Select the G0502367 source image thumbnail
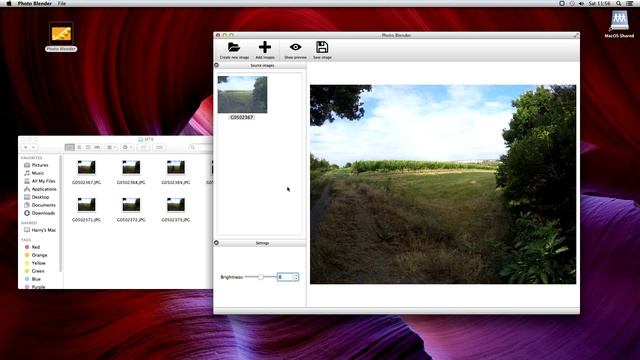Screen dimensions: 640x360 (242, 95)
